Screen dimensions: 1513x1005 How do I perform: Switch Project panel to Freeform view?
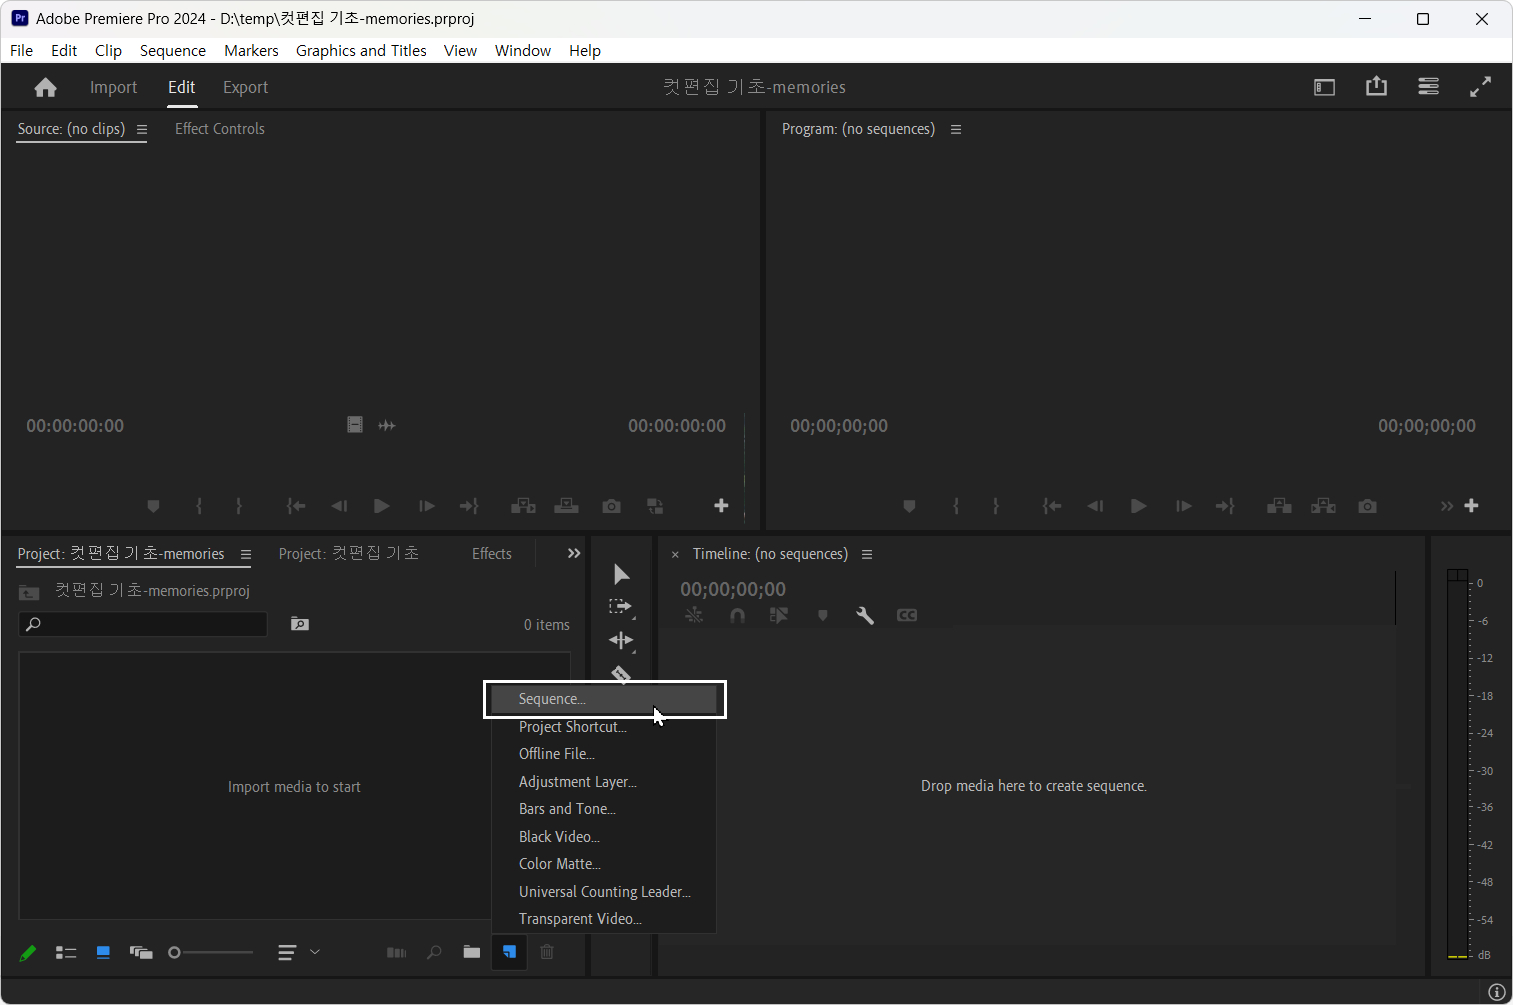coord(141,953)
